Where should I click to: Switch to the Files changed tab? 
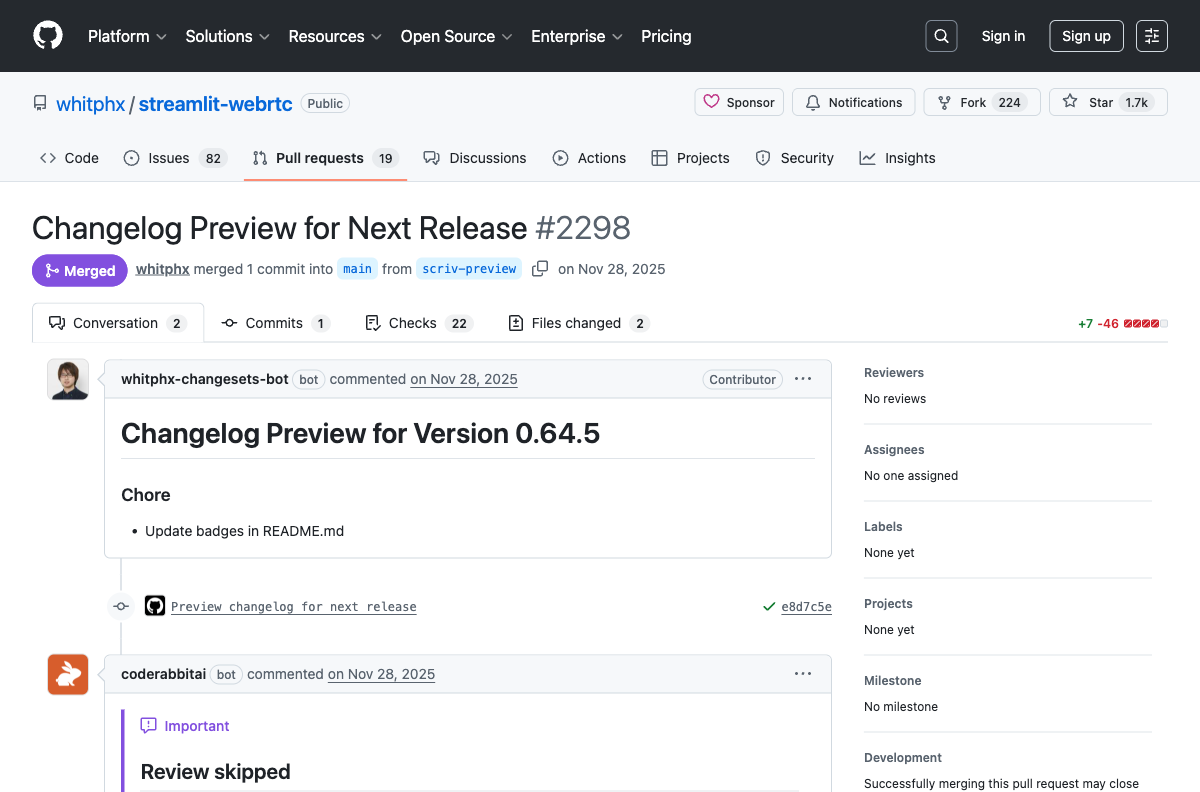pos(578,323)
